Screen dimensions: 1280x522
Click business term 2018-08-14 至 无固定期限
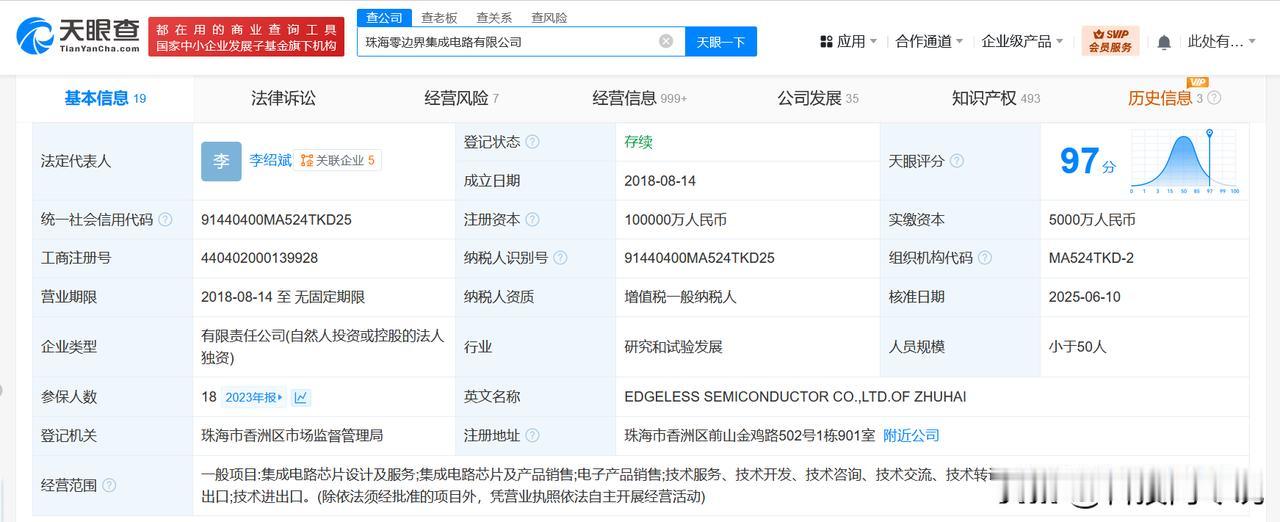tap(283, 297)
